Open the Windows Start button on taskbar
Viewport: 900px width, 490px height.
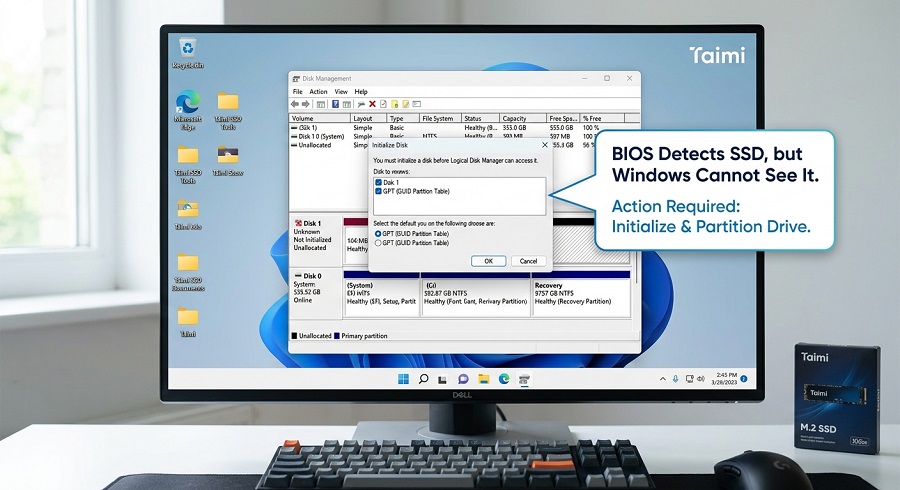[x=404, y=379]
